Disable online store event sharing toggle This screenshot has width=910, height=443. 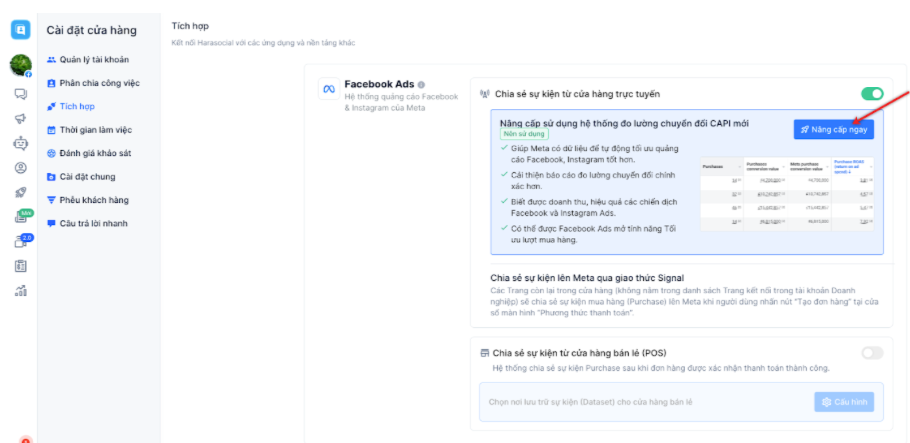click(872, 93)
